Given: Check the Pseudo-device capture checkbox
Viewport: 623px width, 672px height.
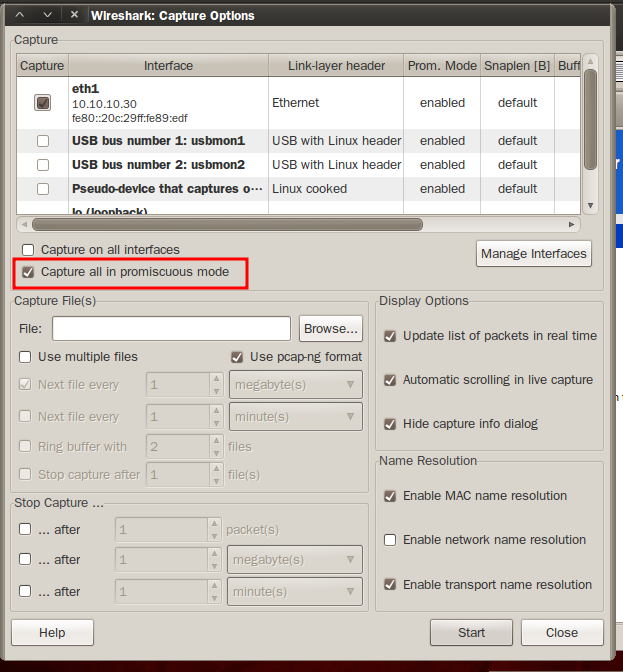Looking at the screenshot, I should 43,189.
